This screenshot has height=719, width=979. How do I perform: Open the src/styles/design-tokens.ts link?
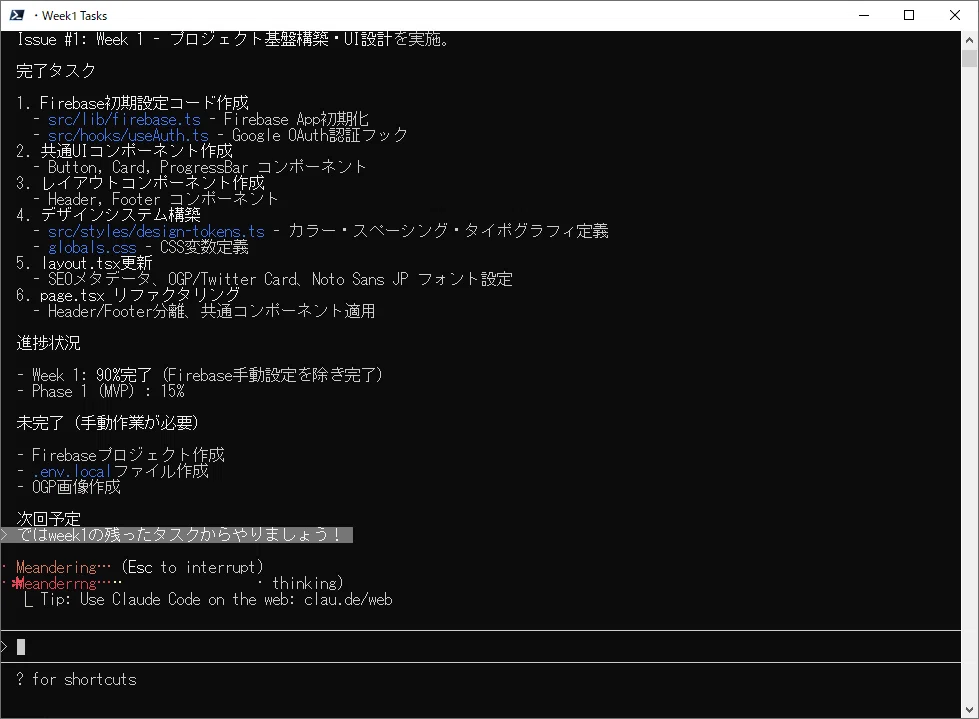[x=156, y=232]
